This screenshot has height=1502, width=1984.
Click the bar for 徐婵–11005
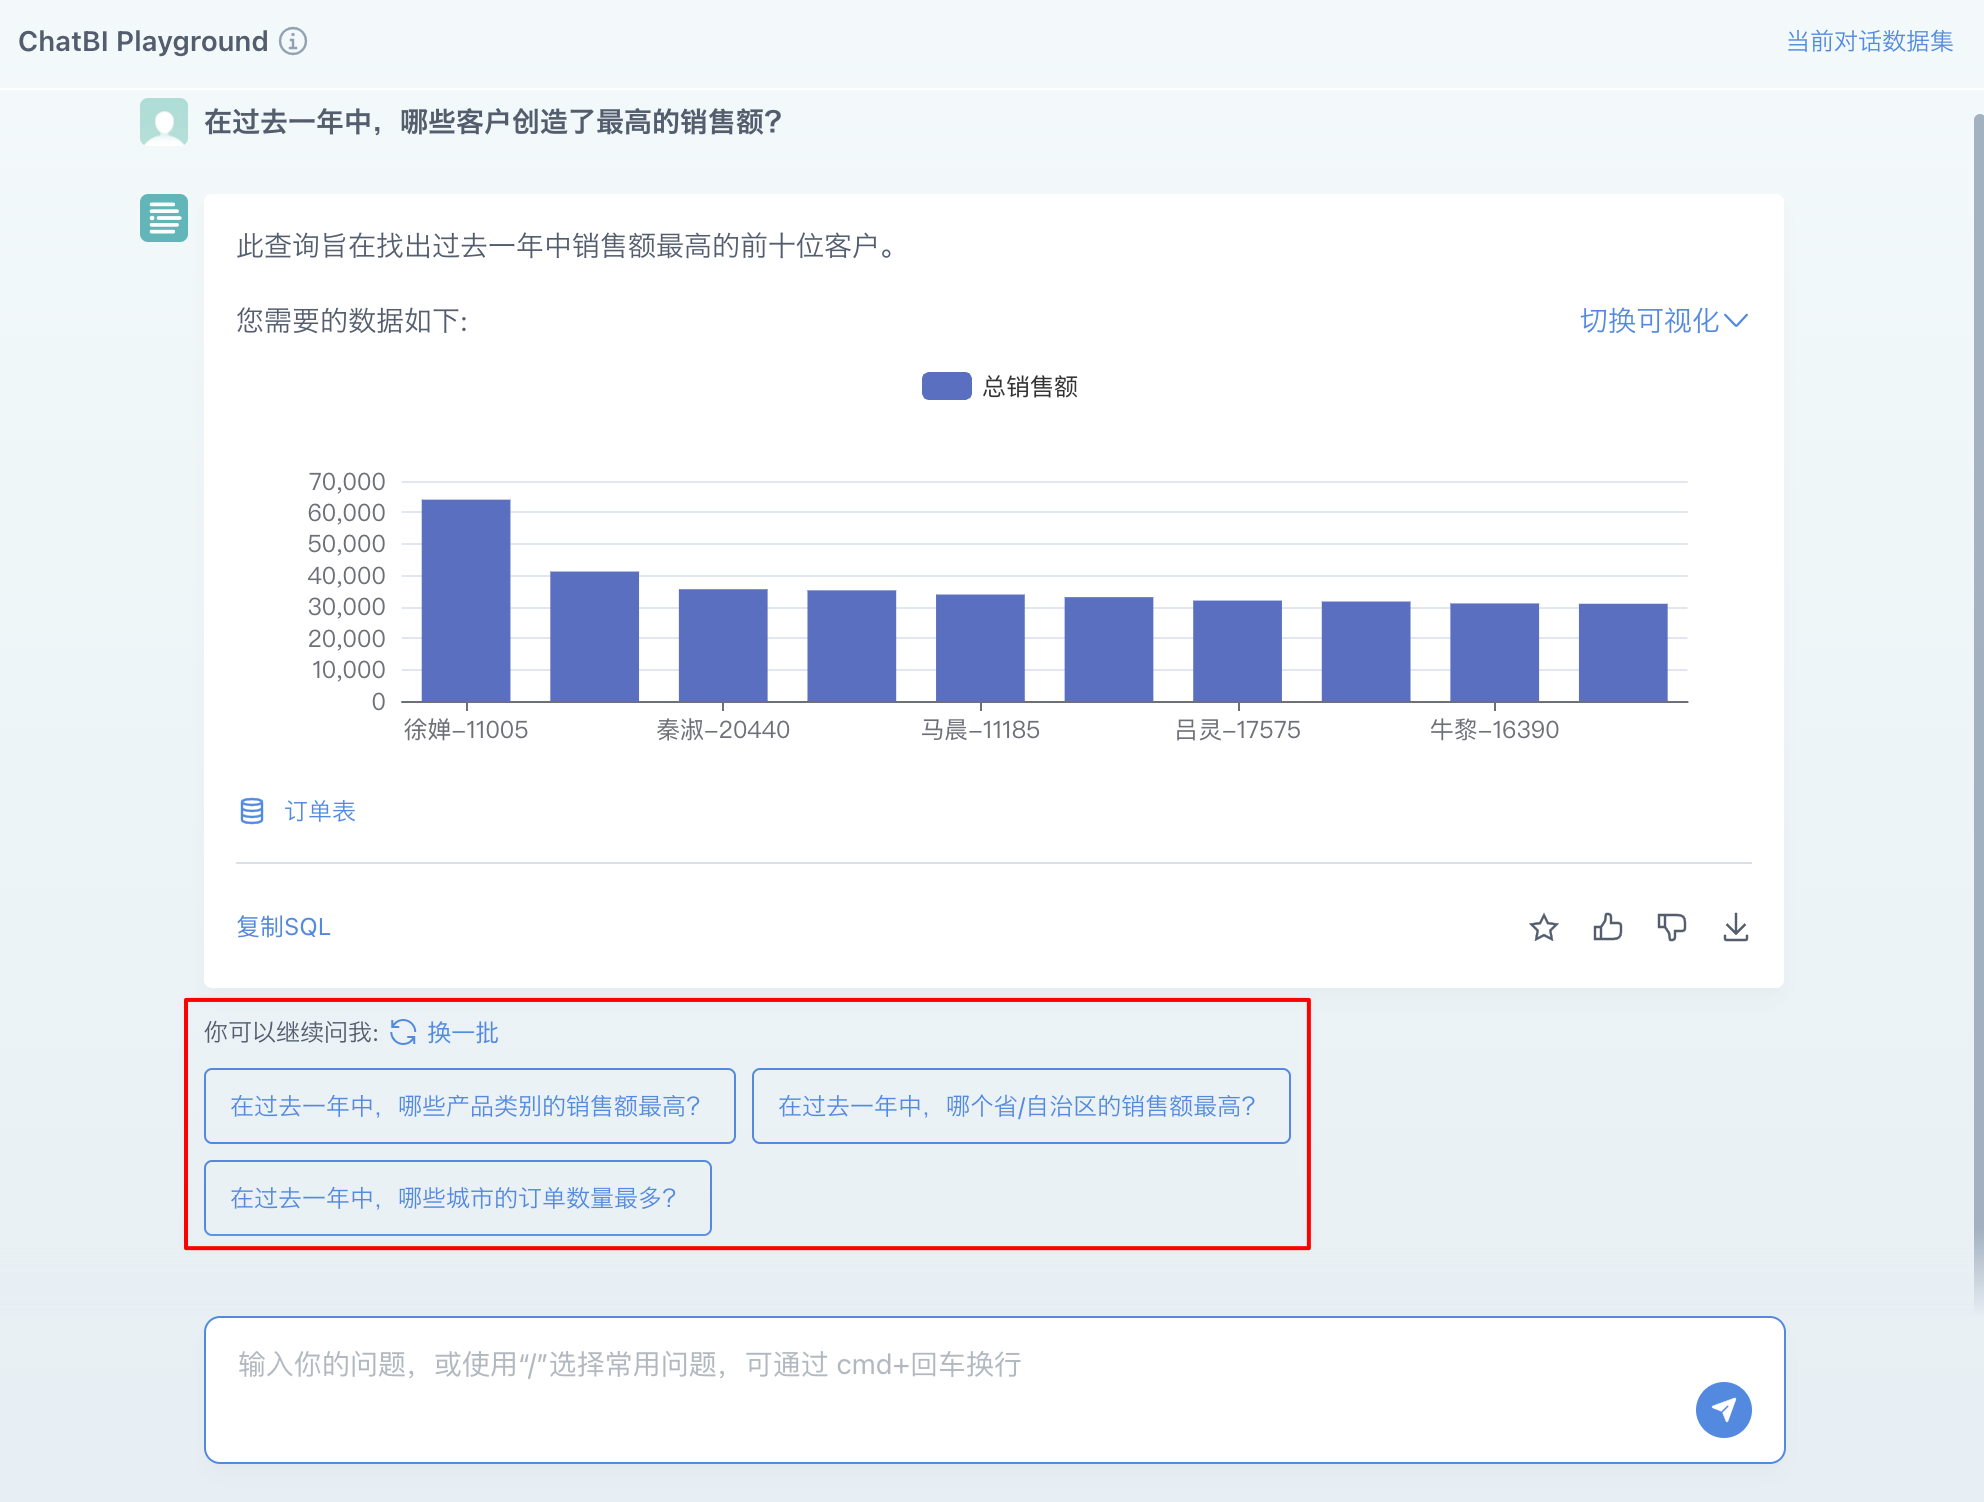466,600
